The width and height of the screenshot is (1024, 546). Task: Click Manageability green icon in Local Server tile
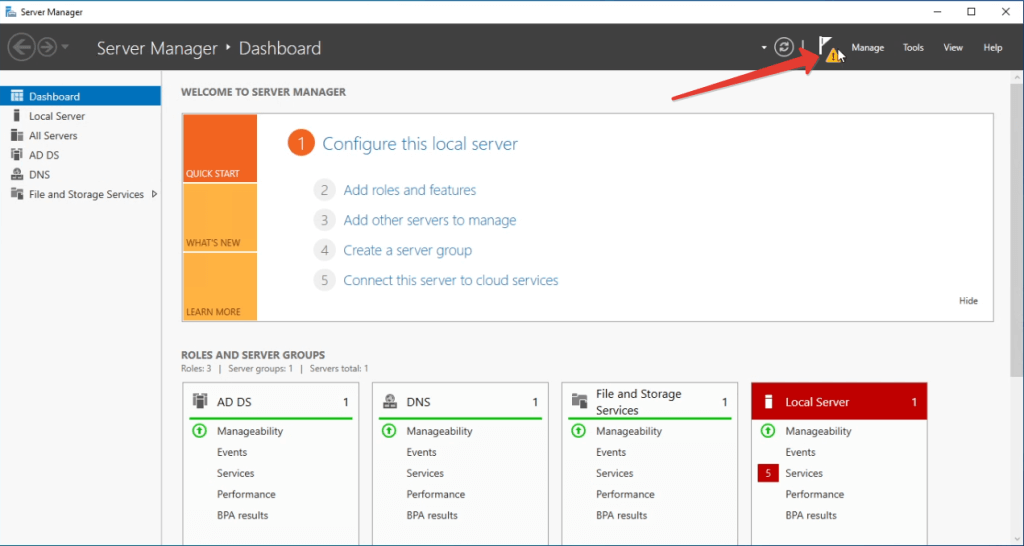768,431
